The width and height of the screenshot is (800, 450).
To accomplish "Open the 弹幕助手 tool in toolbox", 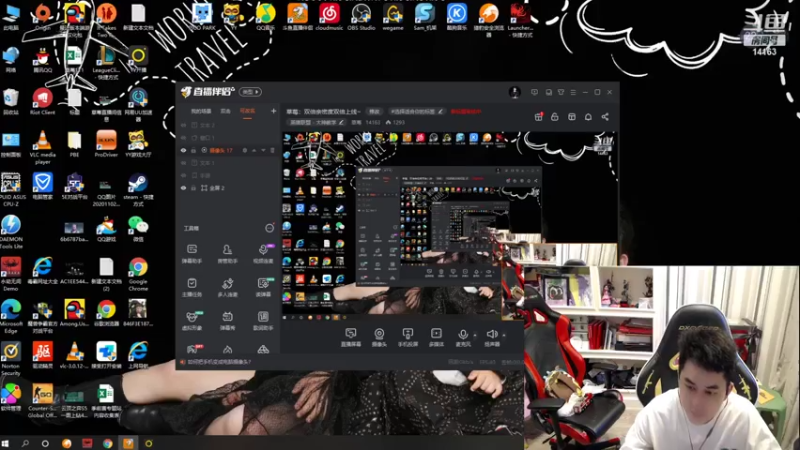I will [192, 253].
